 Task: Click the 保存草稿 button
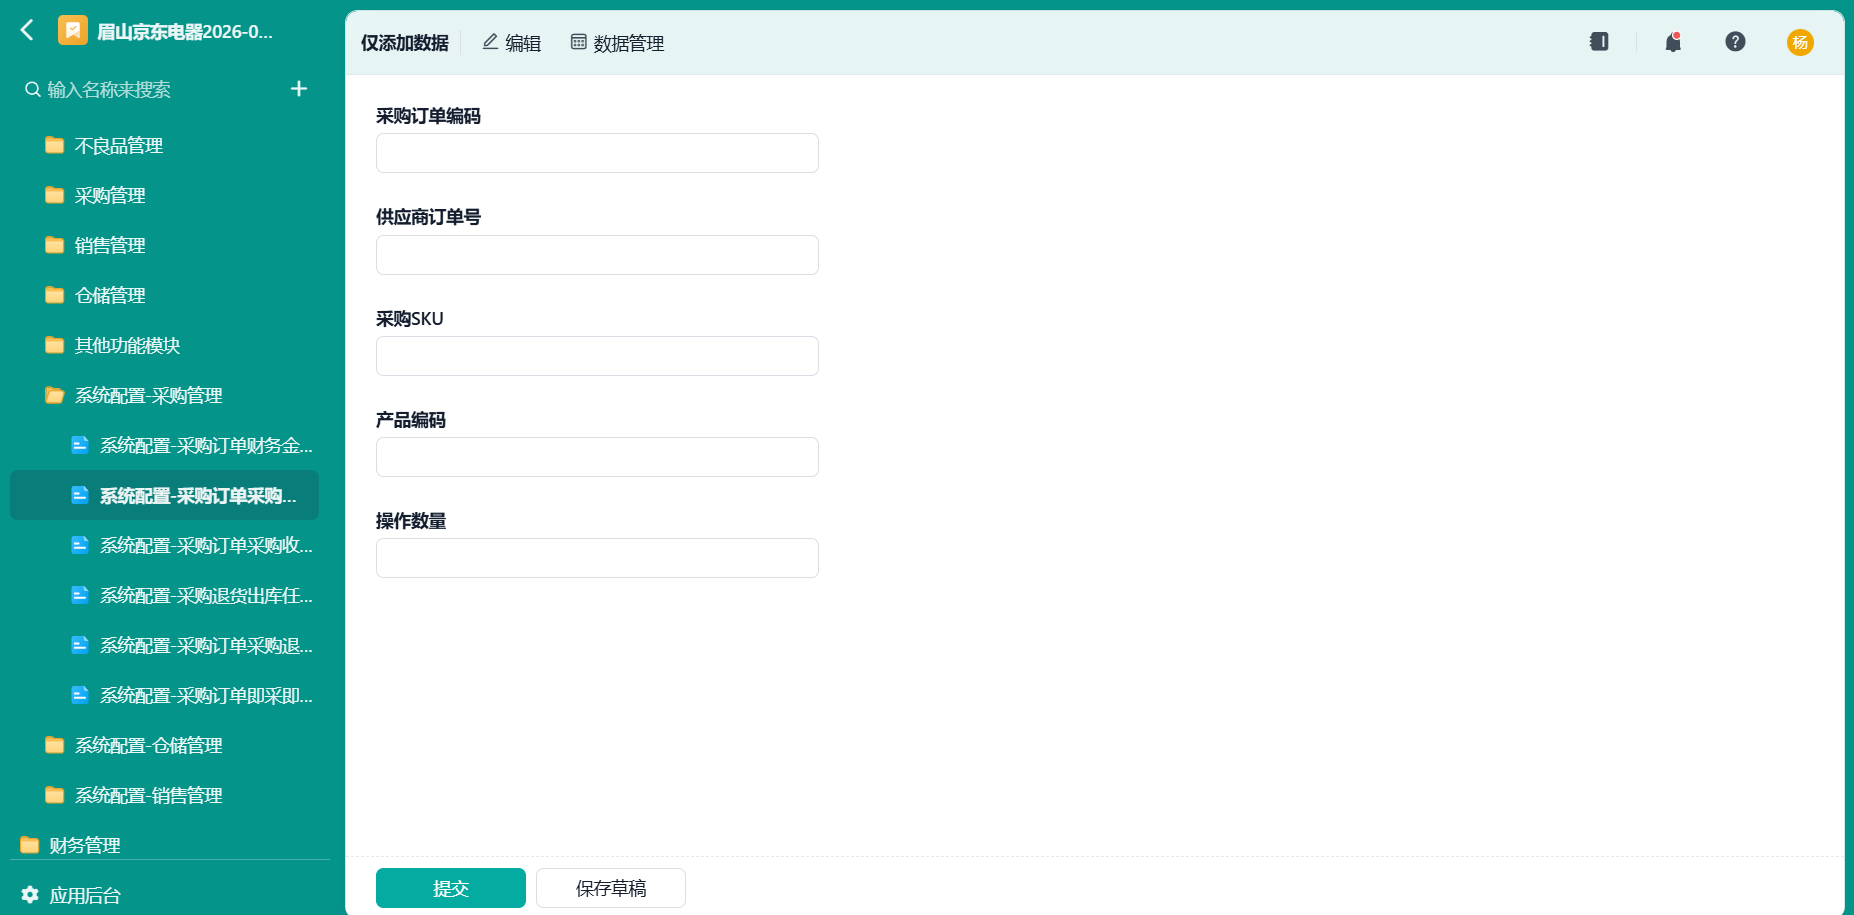(x=611, y=888)
